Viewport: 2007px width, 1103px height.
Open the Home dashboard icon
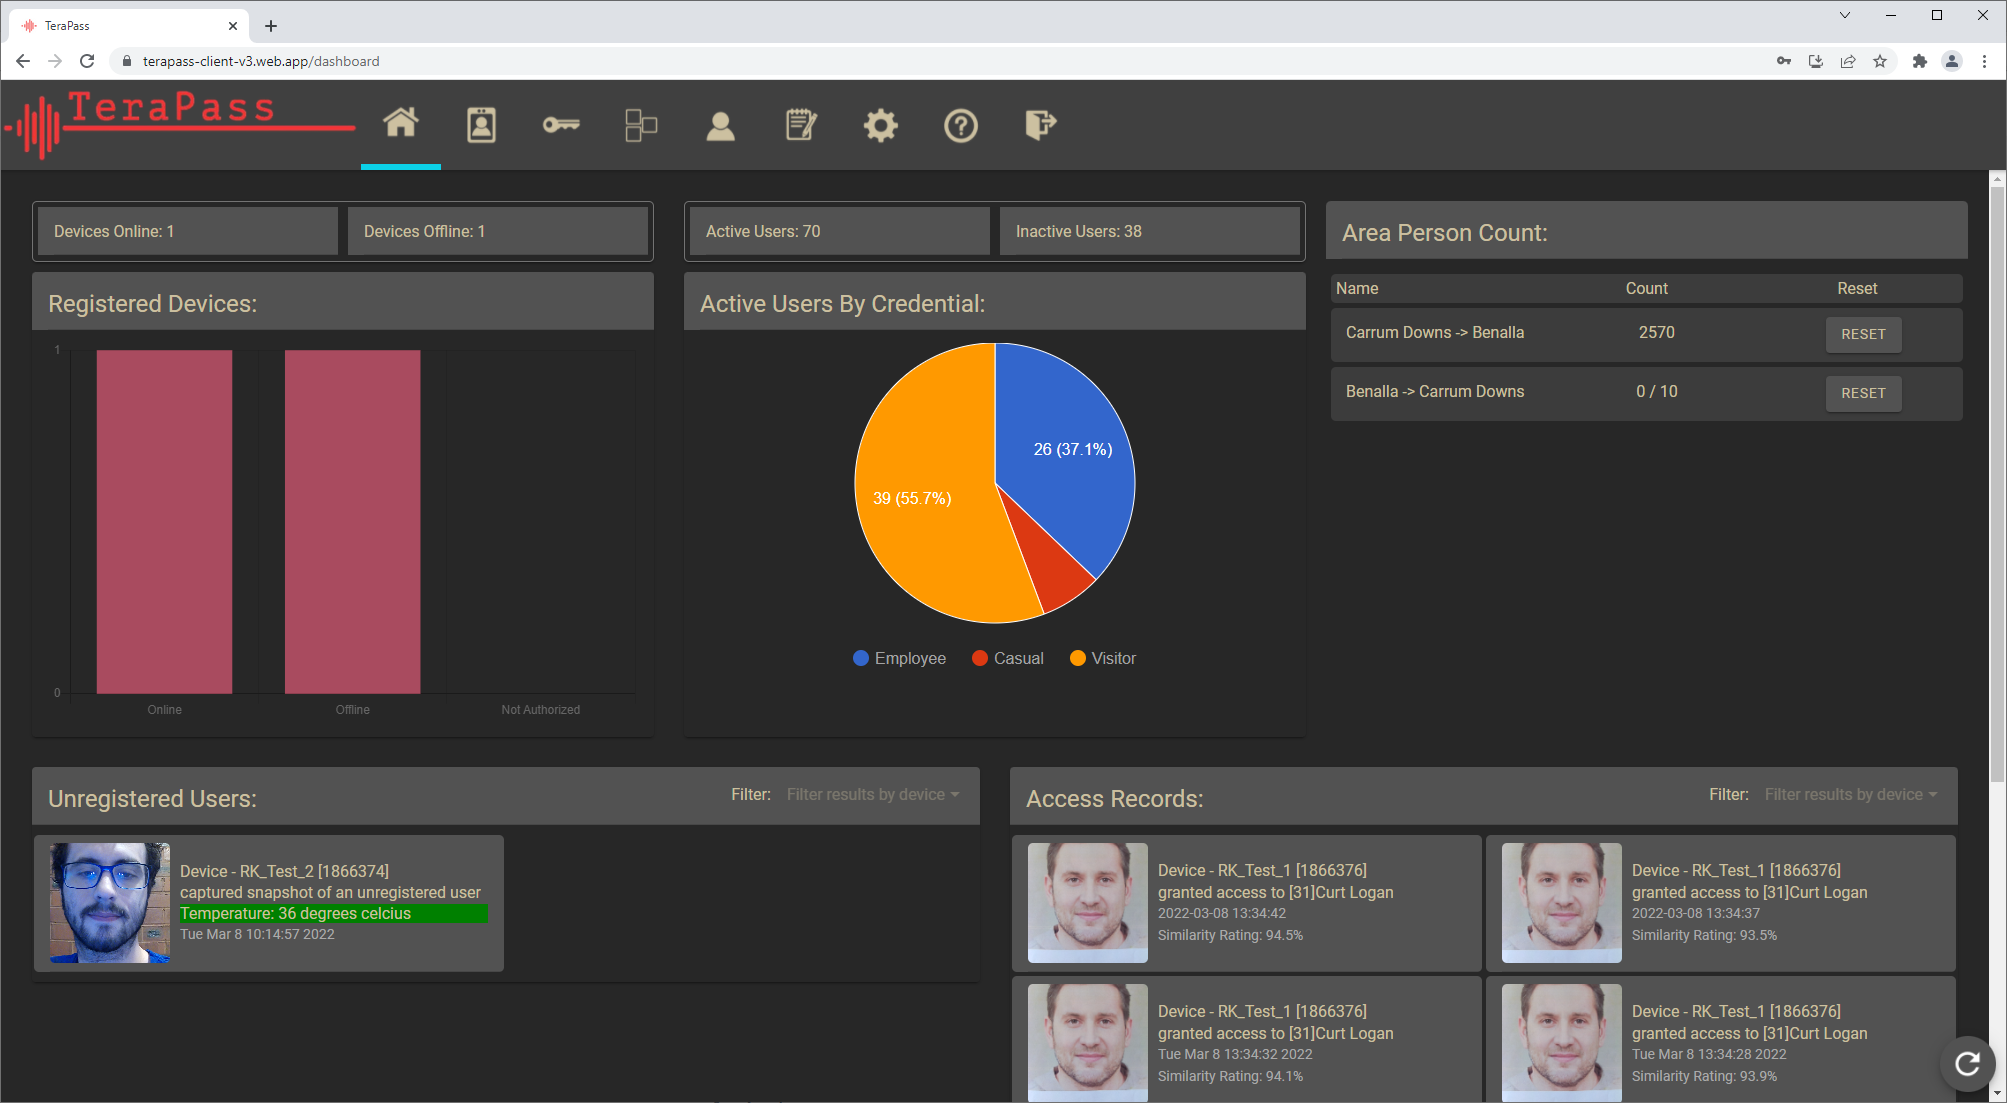click(401, 124)
